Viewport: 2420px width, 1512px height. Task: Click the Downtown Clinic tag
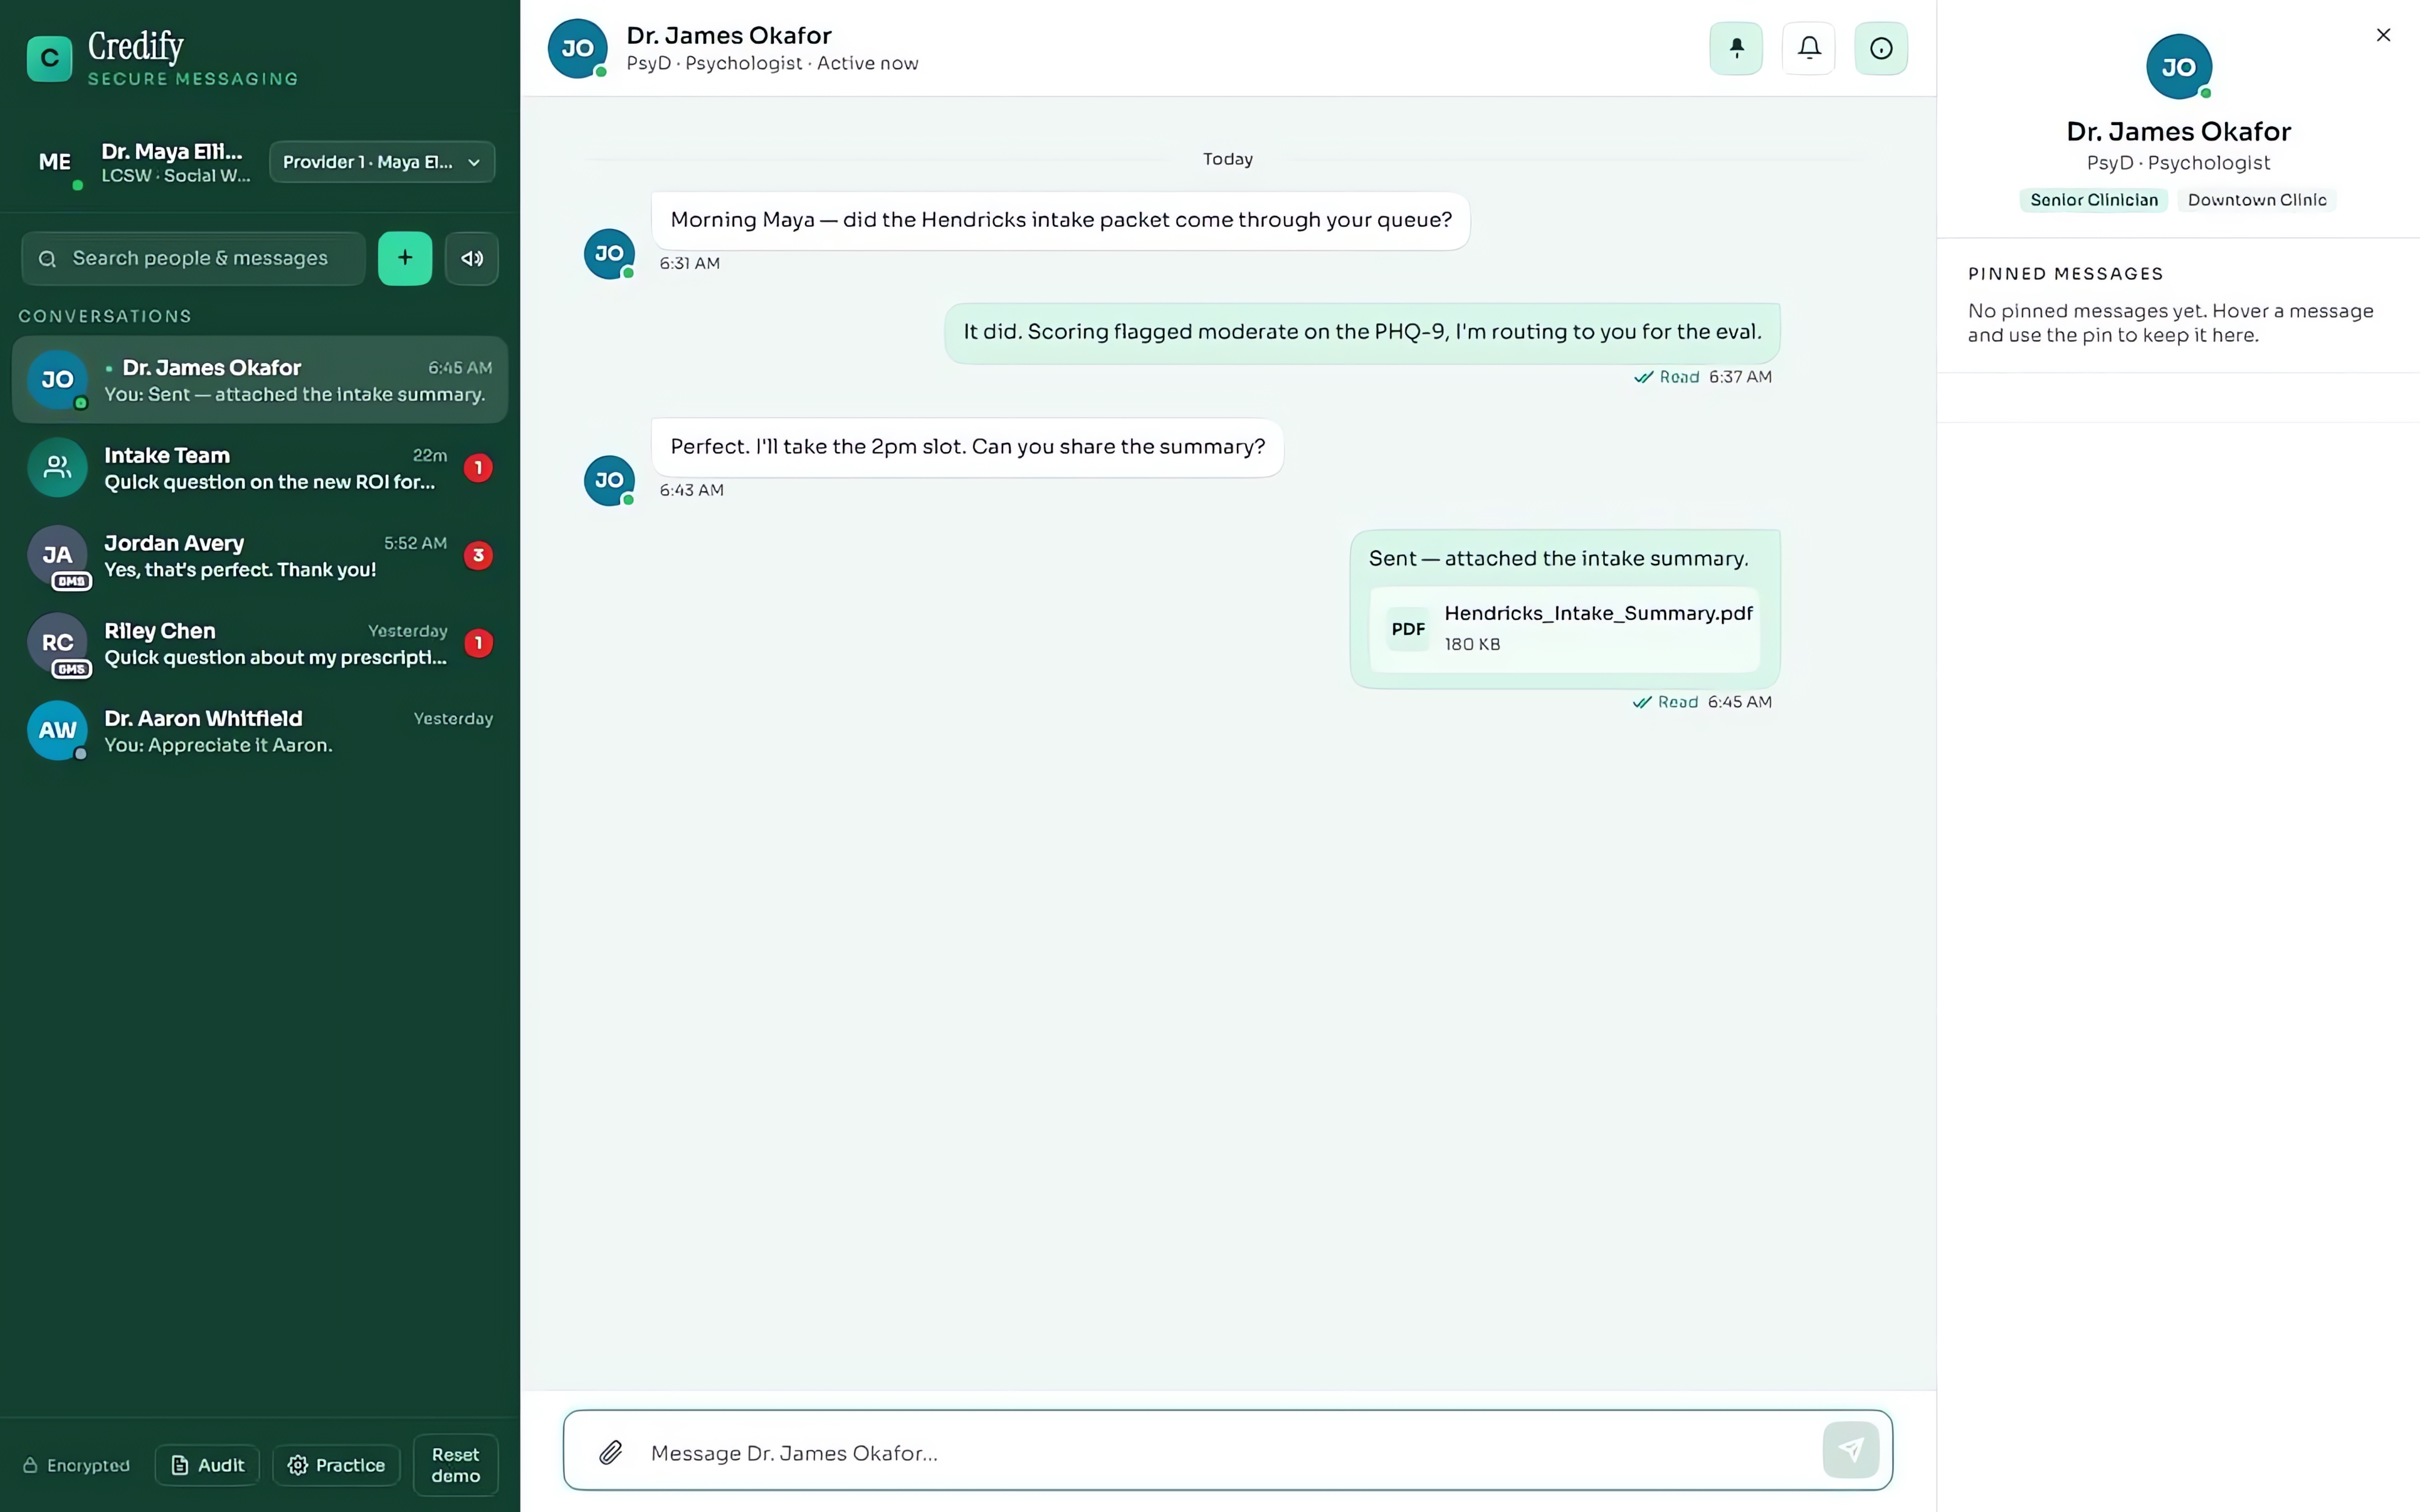[2257, 200]
